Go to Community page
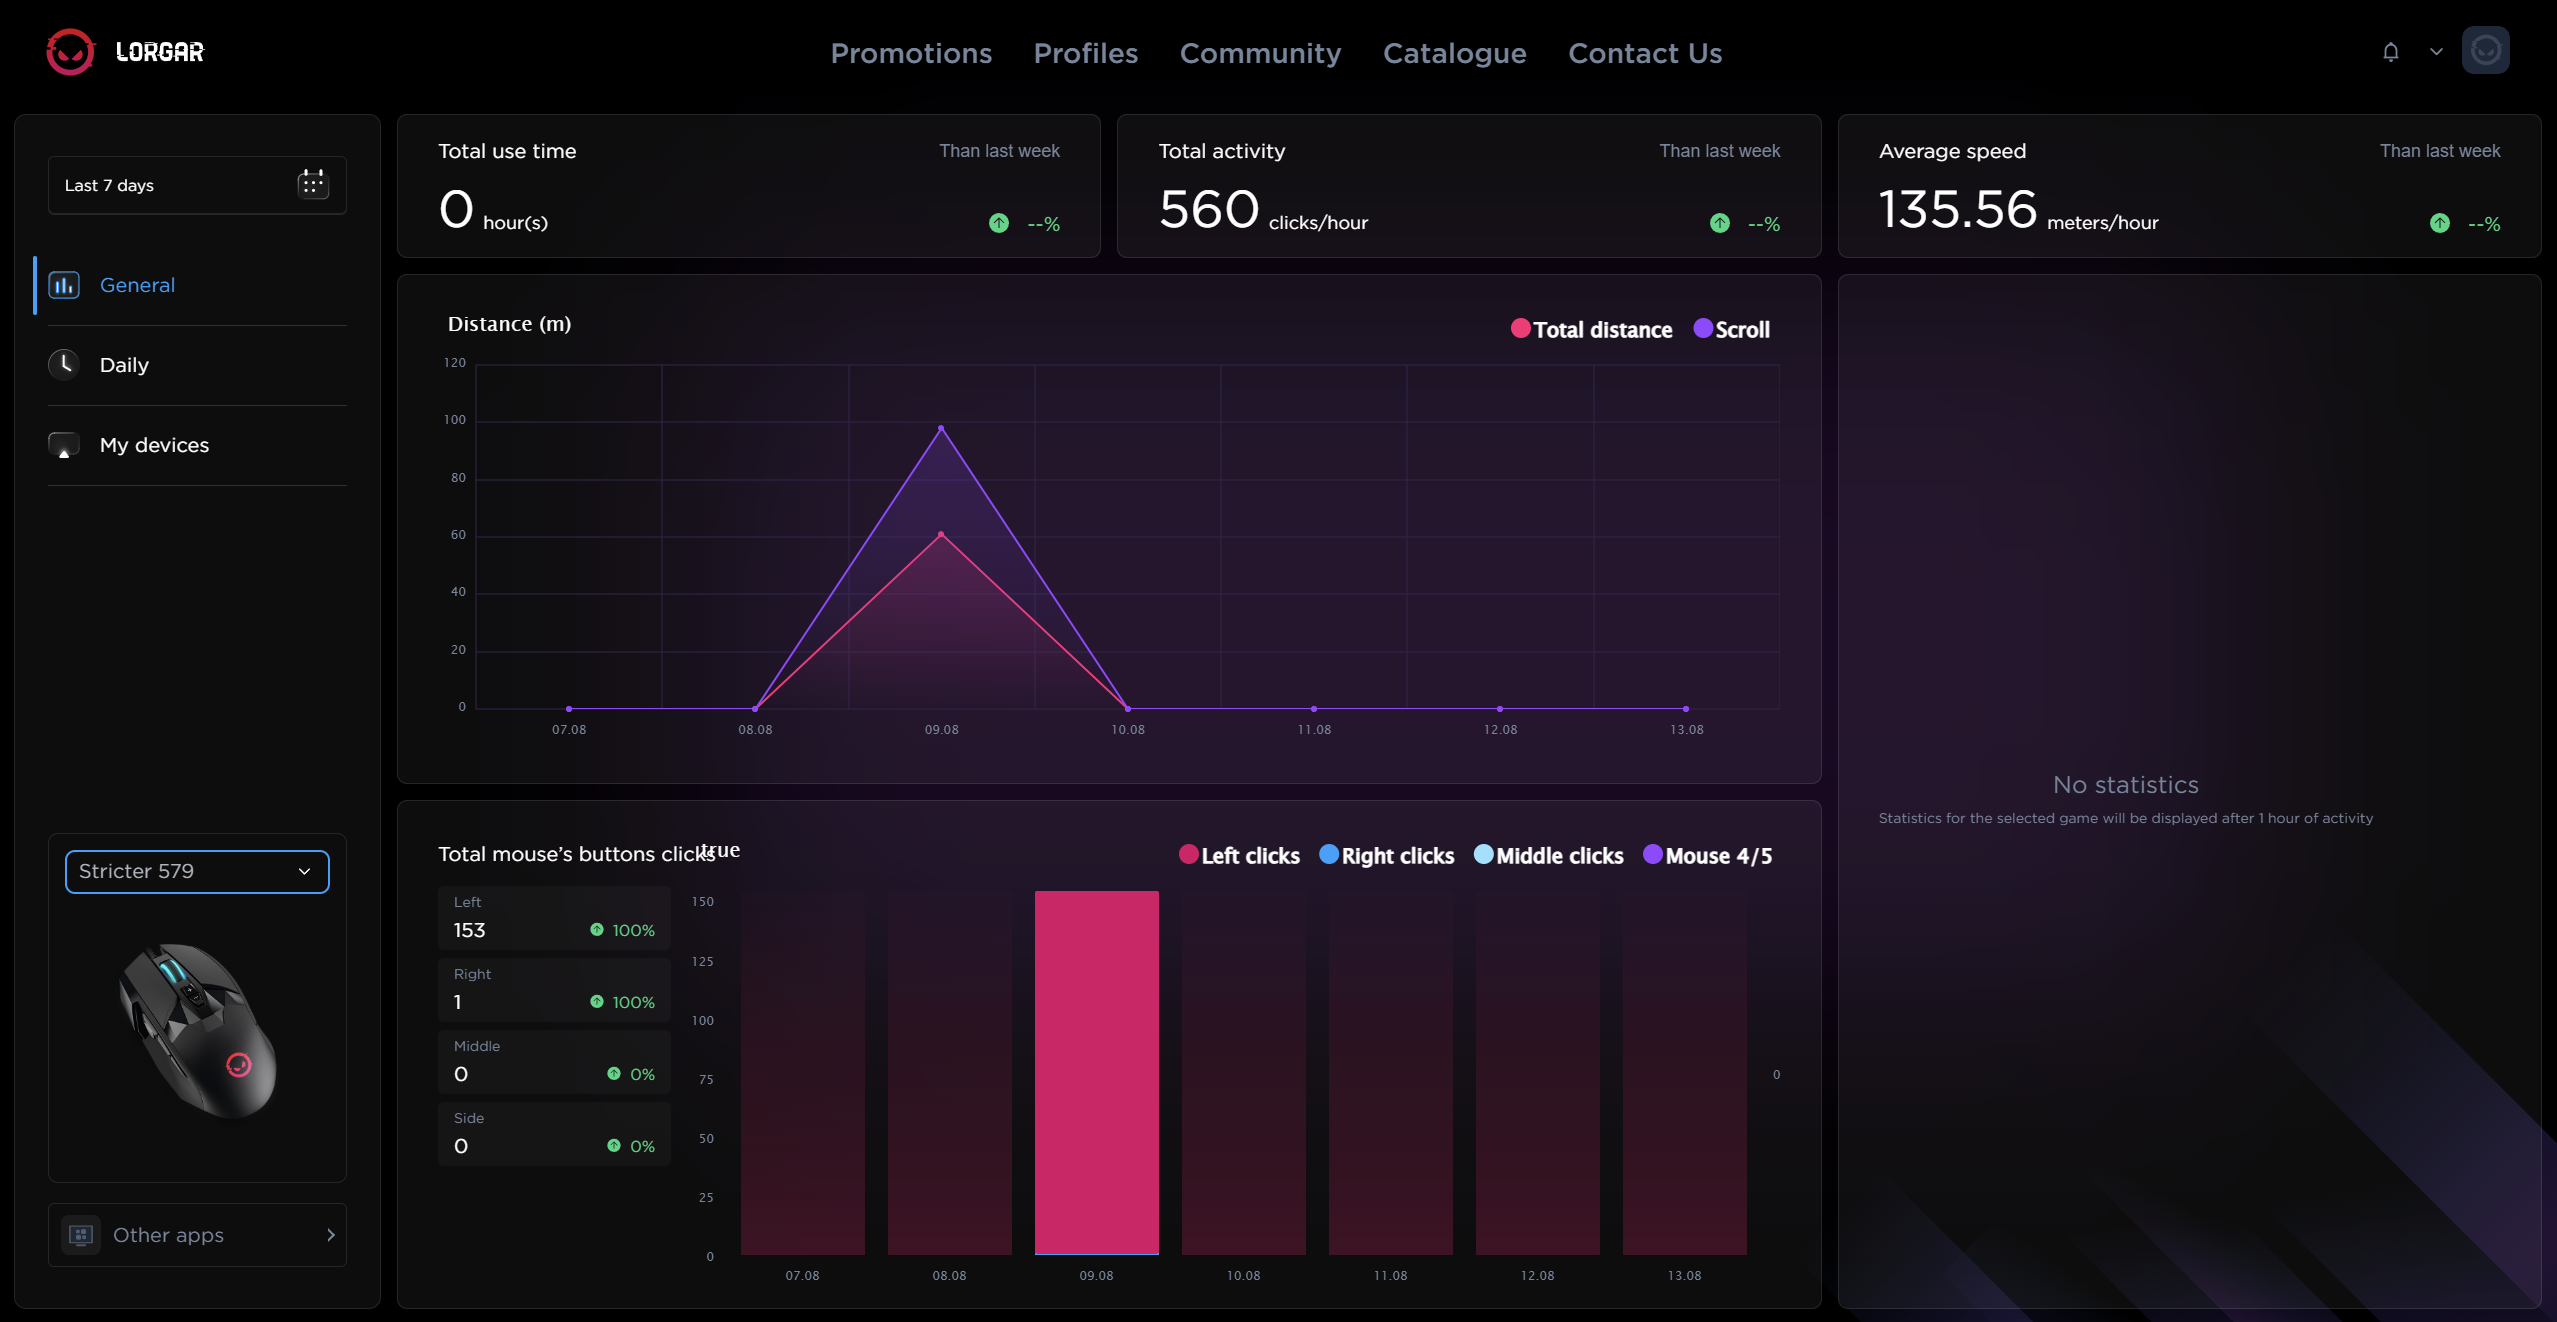Image resolution: width=2557 pixels, height=1322 pixels. (x=1260, y=53)
